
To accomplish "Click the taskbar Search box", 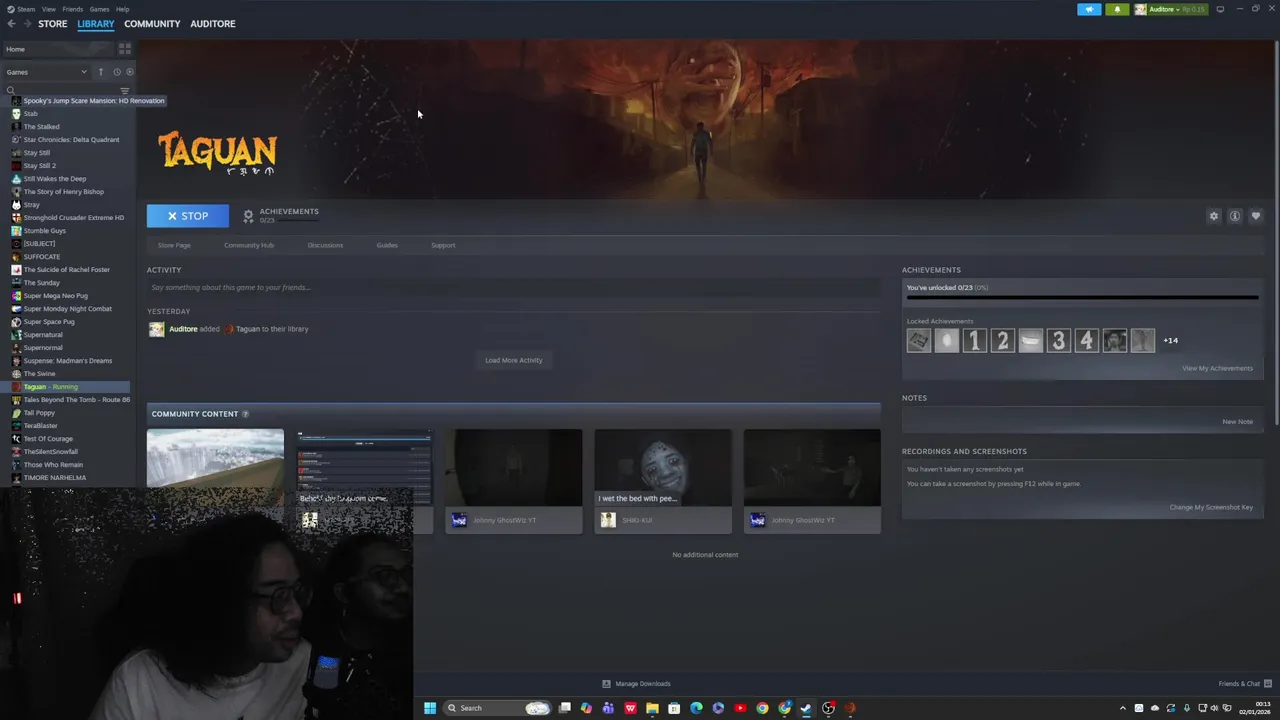I will [498, 708].
